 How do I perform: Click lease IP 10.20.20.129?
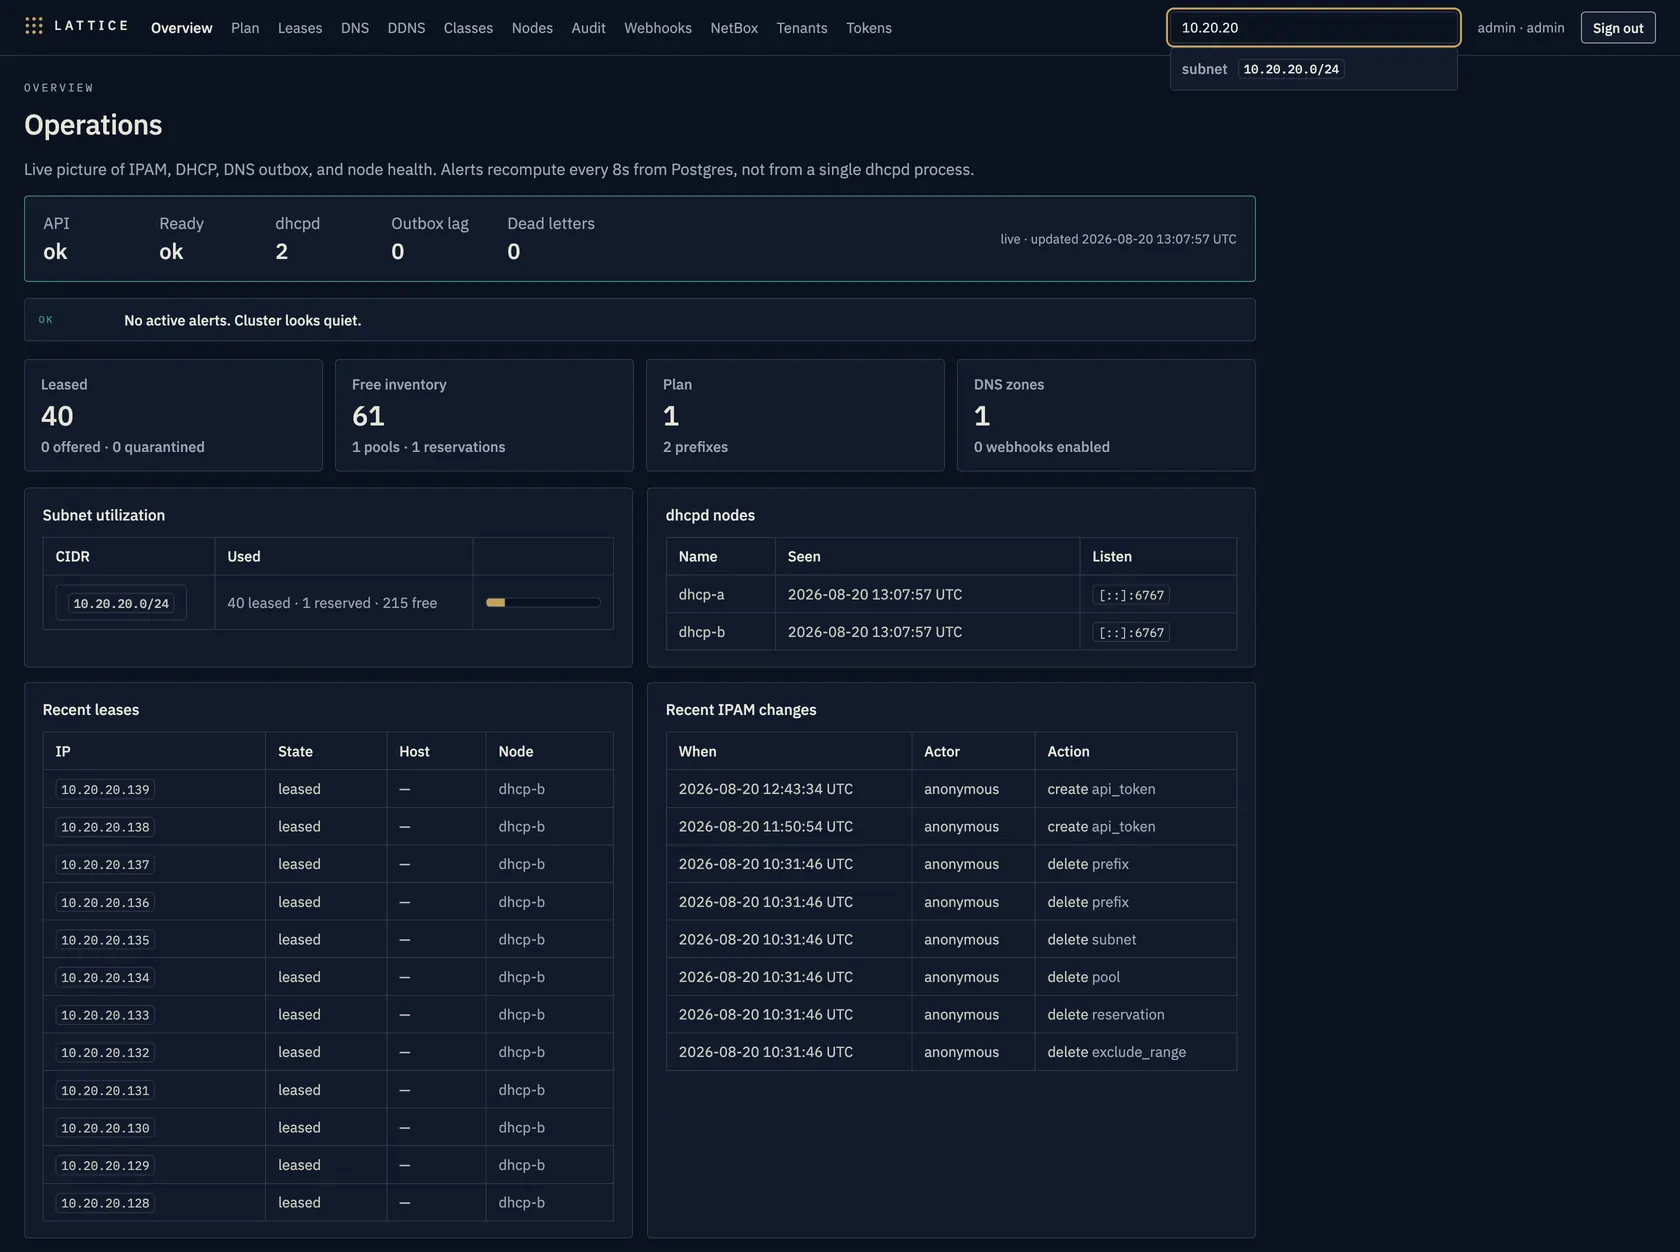coord(105,1166)
